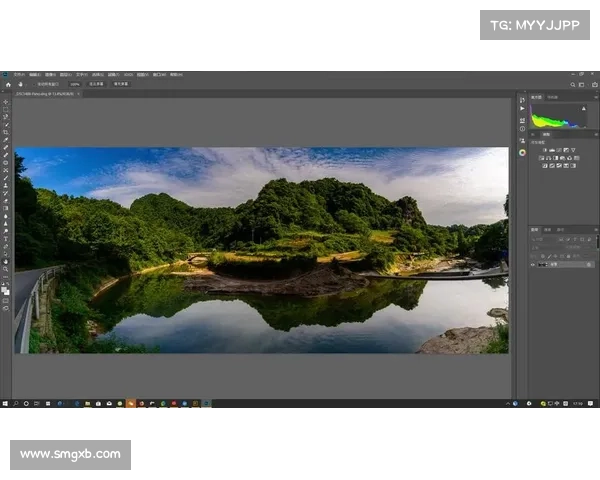Click the search icon at top right
The width and height of the screenshot is (600, 480).
click(574, 84)
